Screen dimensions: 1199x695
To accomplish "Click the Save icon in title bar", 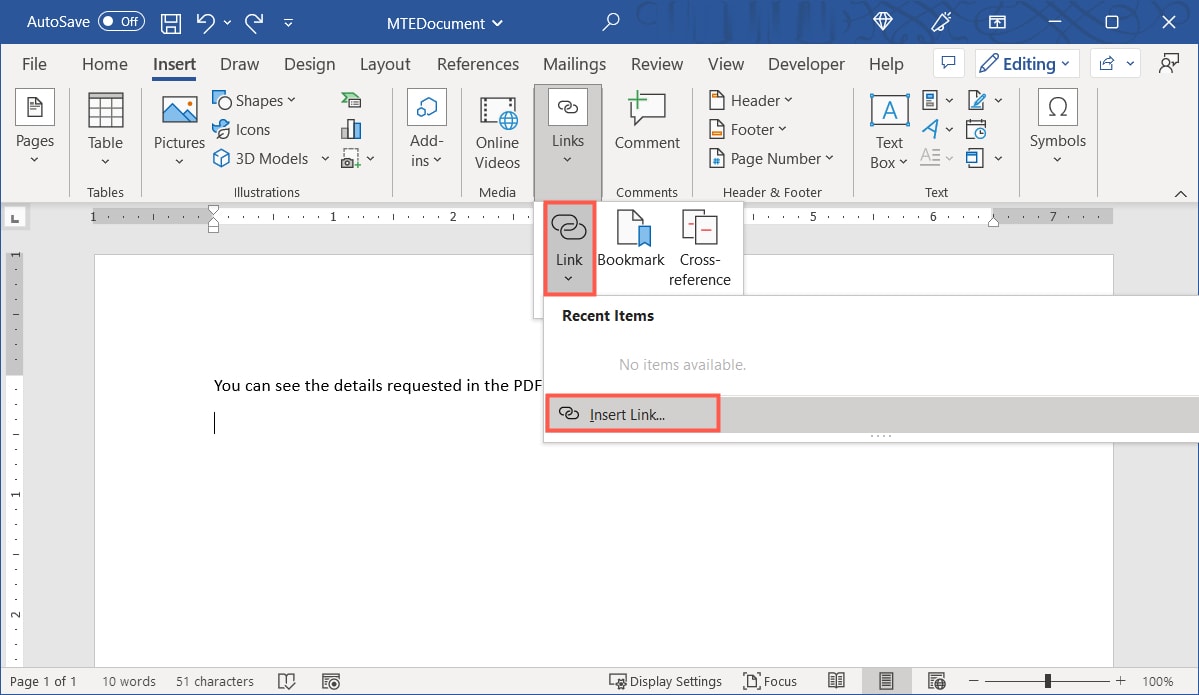I will 171,23.
